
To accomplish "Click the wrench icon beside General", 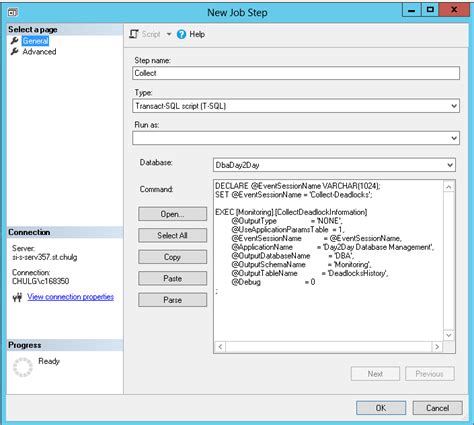I will (14, 41).
